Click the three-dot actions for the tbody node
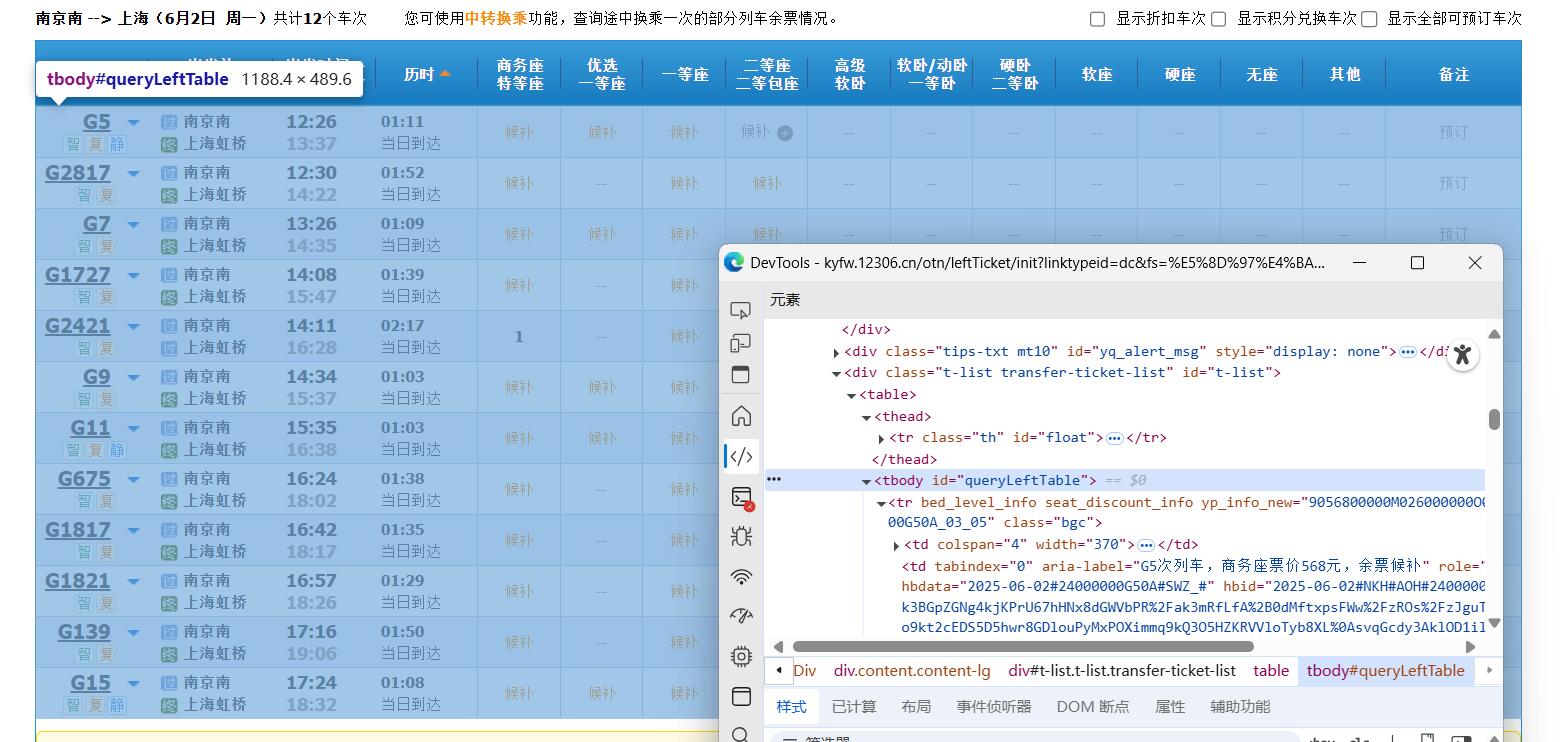This screenshot has height=742, width=1560. [x=773, y=479]
